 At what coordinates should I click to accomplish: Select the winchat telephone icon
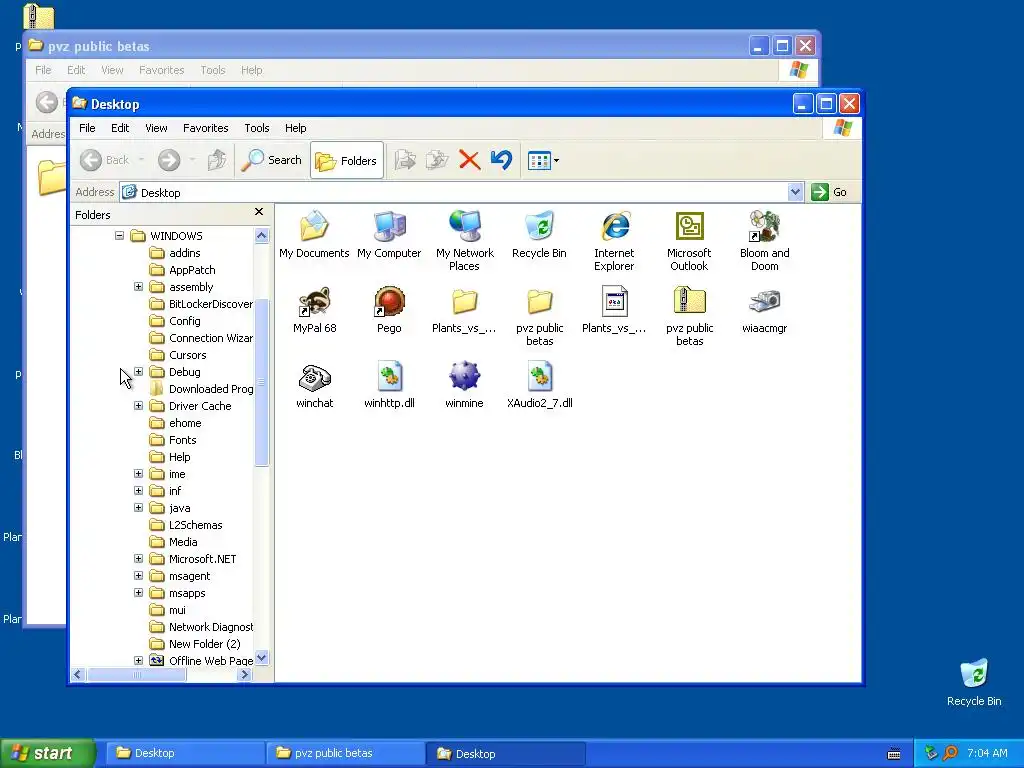click(x=315, y=377)
